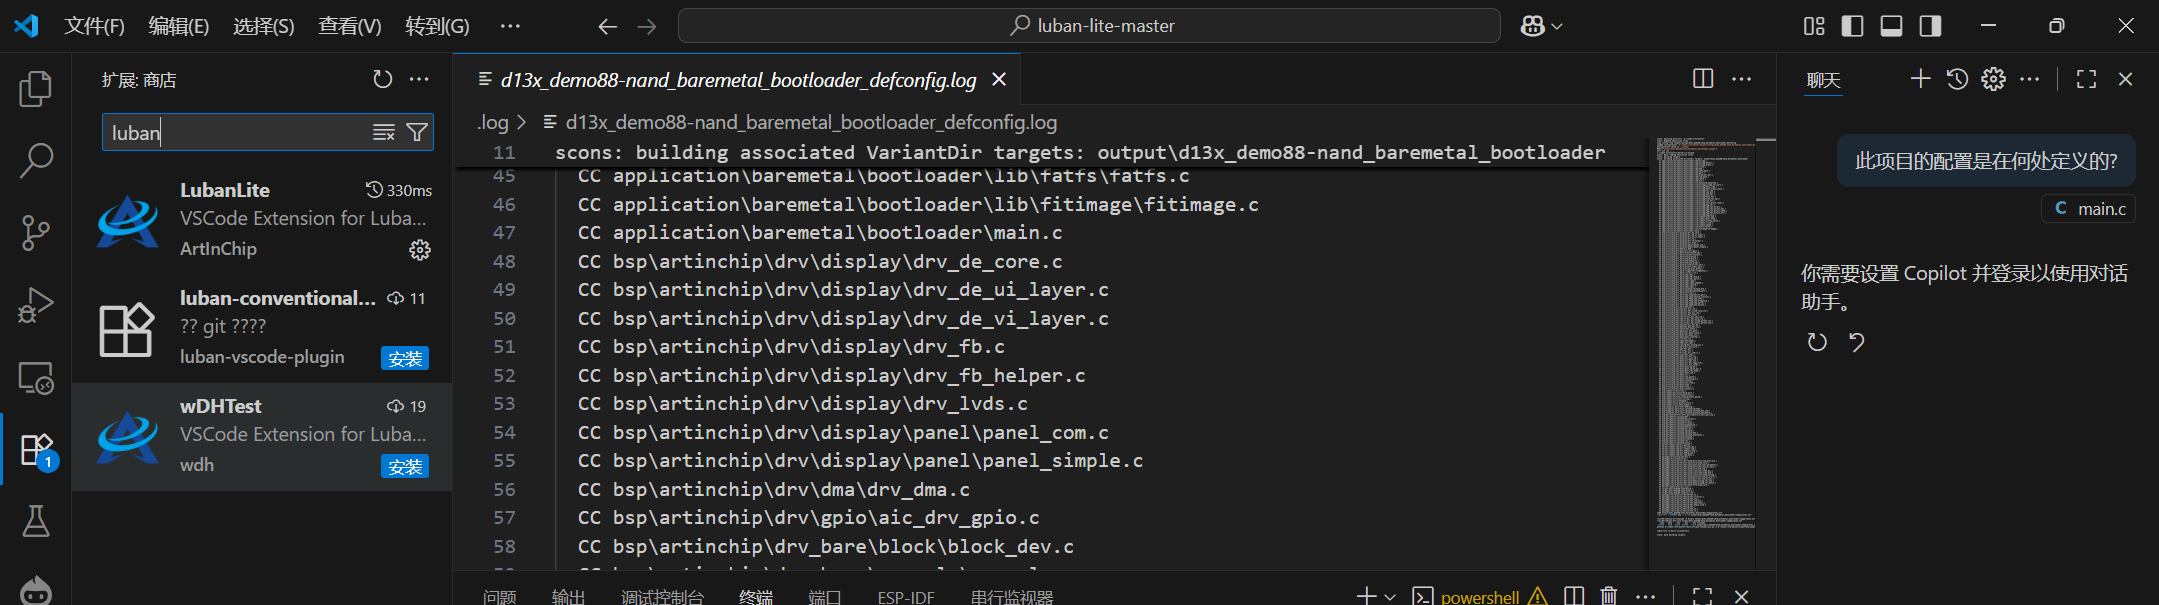Toggle bottom panel visibility

coord(1891,26)
